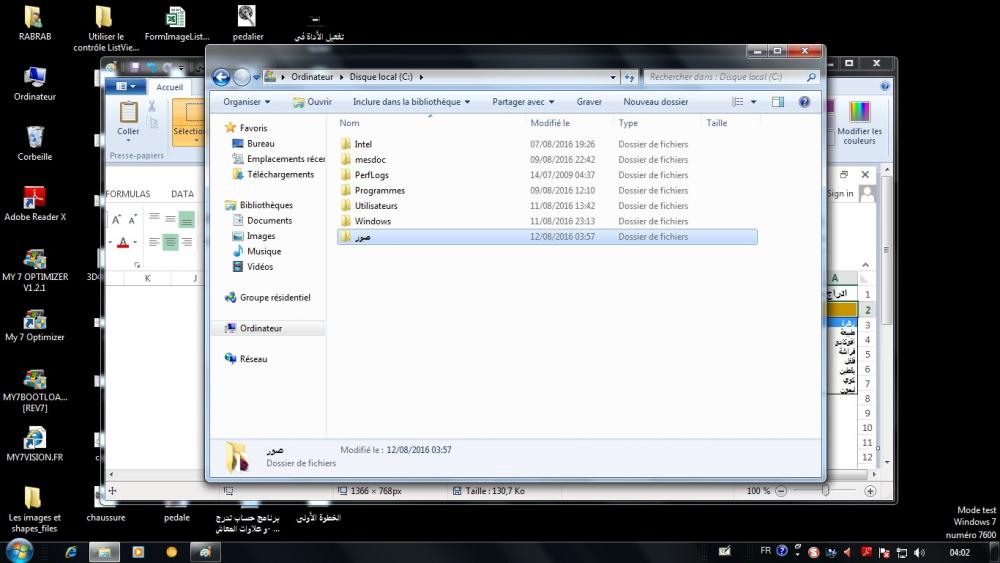
Task: Click increase font size icon in Excel
Action: coord(117,220)
